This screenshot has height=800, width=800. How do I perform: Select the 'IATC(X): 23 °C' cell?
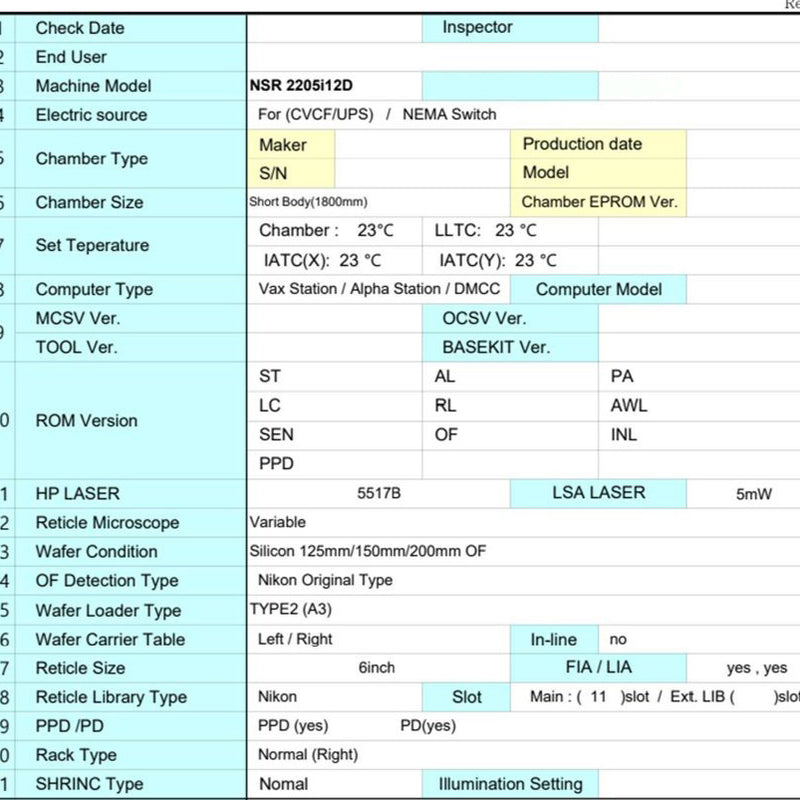tap(335, 261)
